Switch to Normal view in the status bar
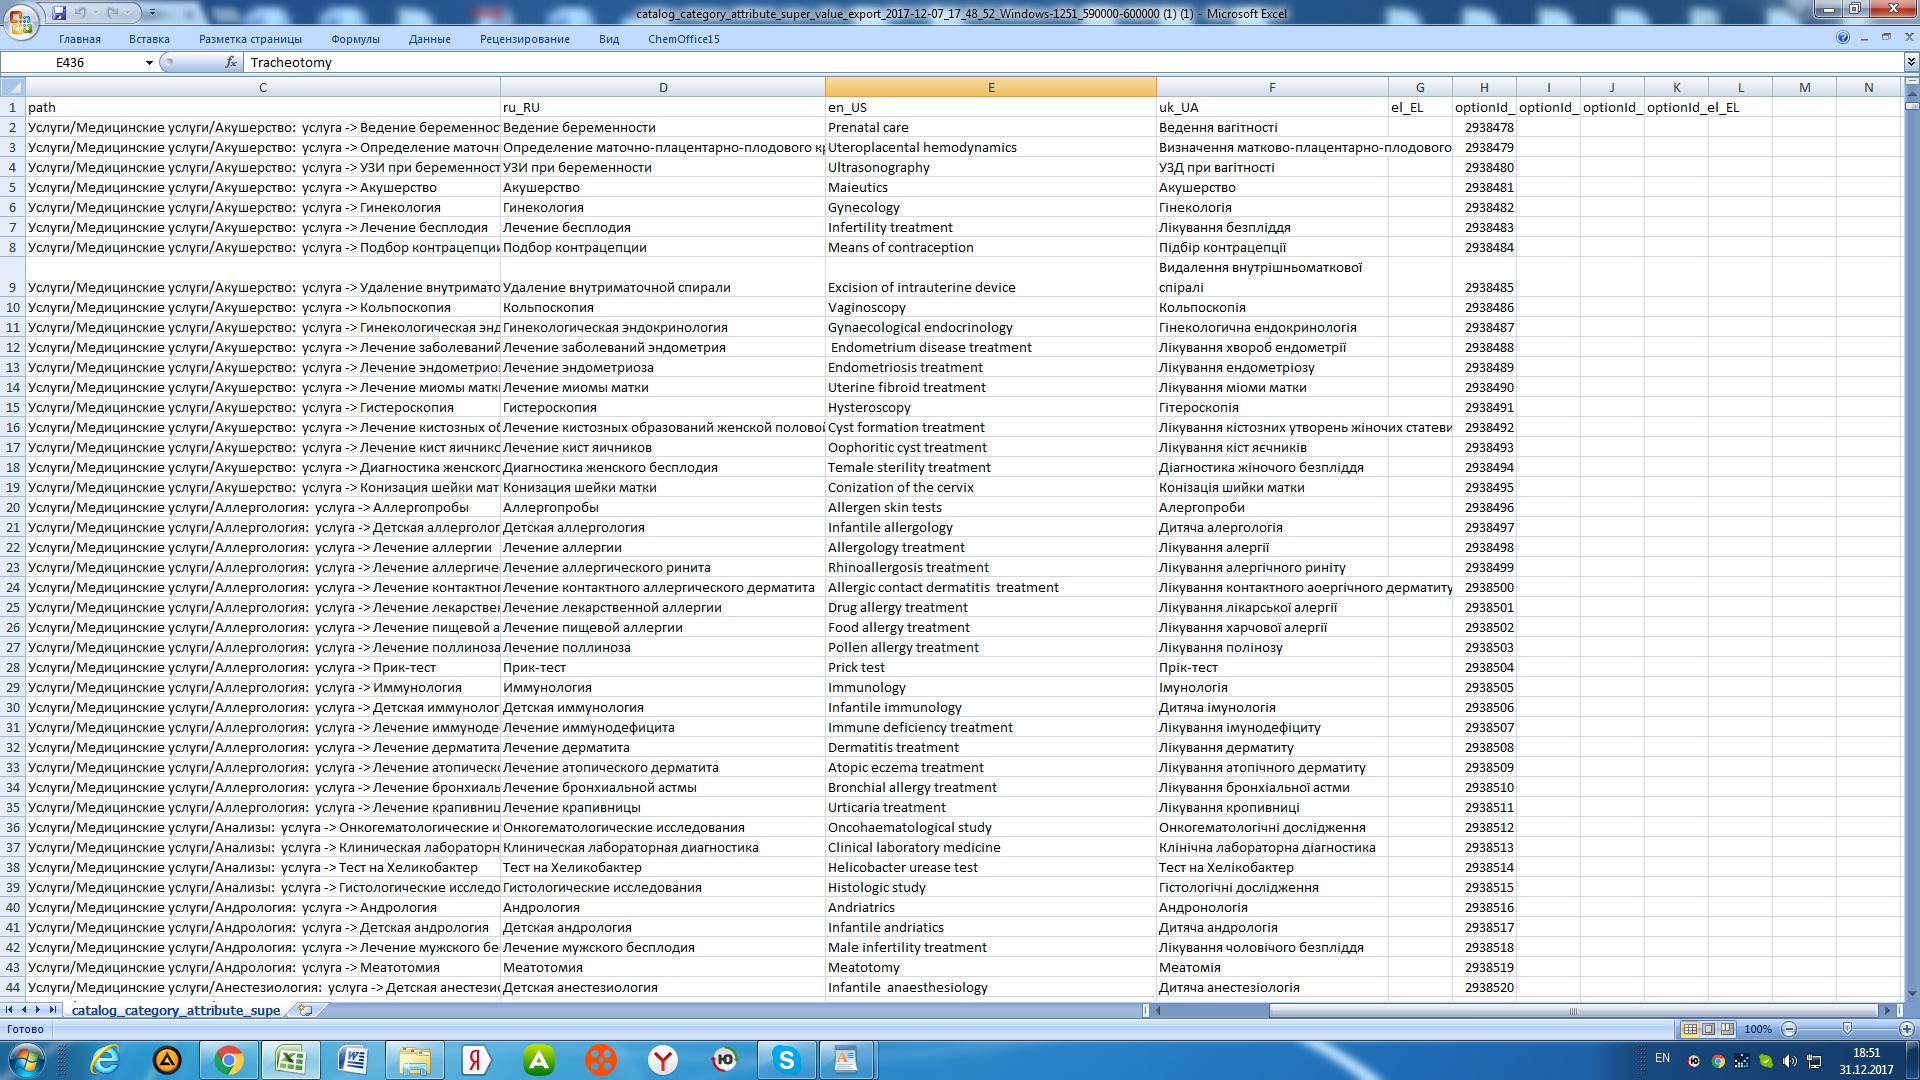Viewport: 1920px width, 1080px height. point(1690,1029)
